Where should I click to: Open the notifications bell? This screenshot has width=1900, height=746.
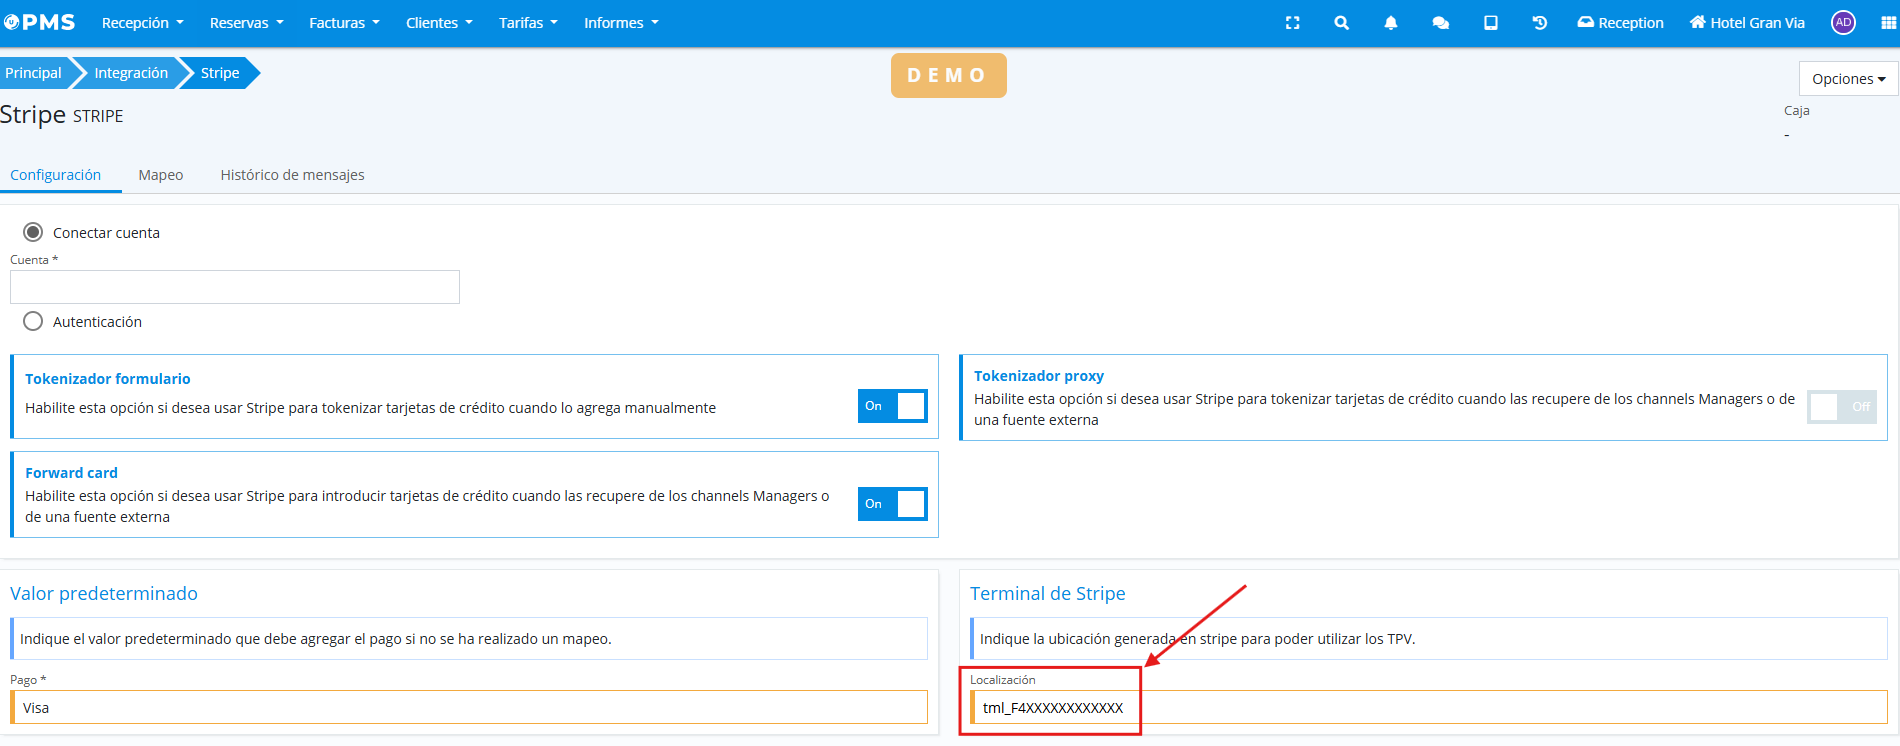[1390, 23]
